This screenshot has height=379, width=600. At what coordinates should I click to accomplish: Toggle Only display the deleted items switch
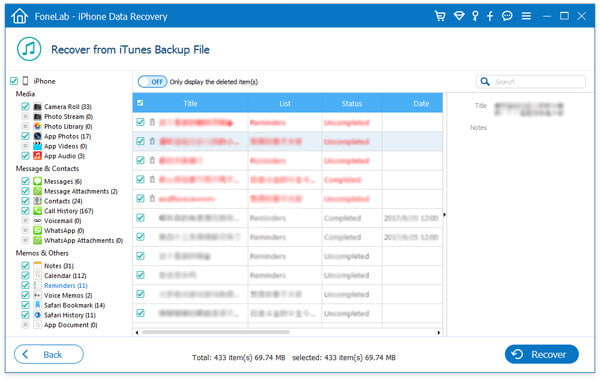[152, 82]
